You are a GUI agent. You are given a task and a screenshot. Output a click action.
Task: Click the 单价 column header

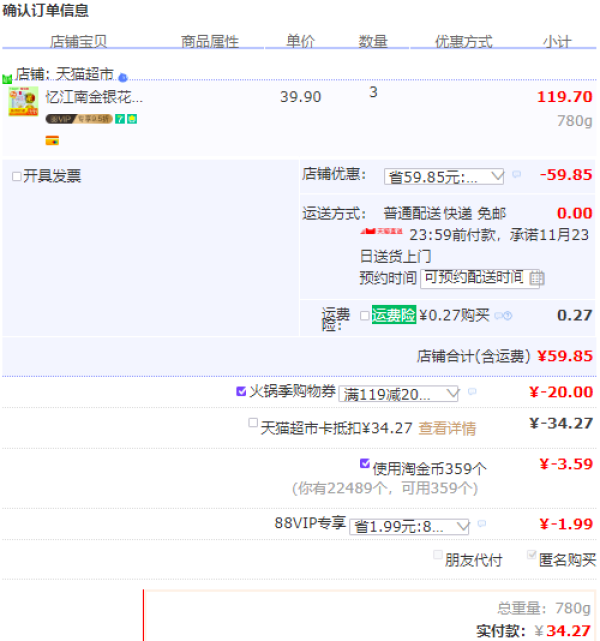pos(300,42)
